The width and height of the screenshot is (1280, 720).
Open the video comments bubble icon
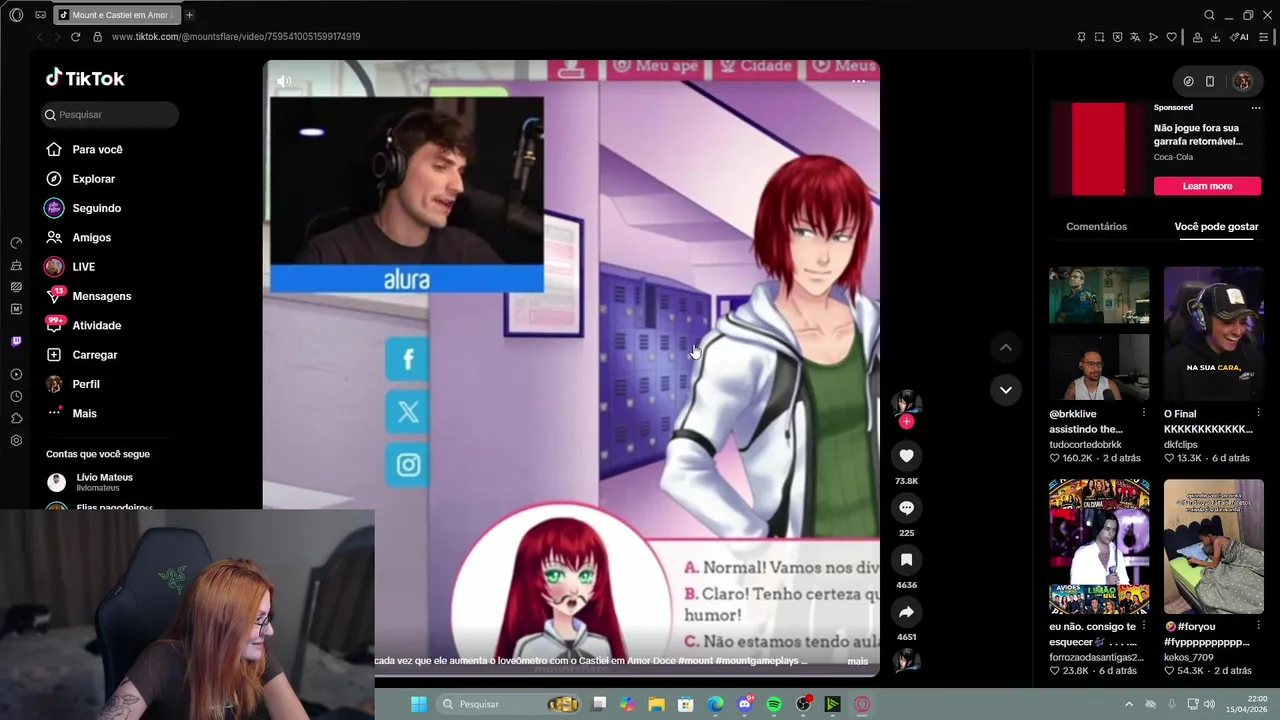point(906,508)
